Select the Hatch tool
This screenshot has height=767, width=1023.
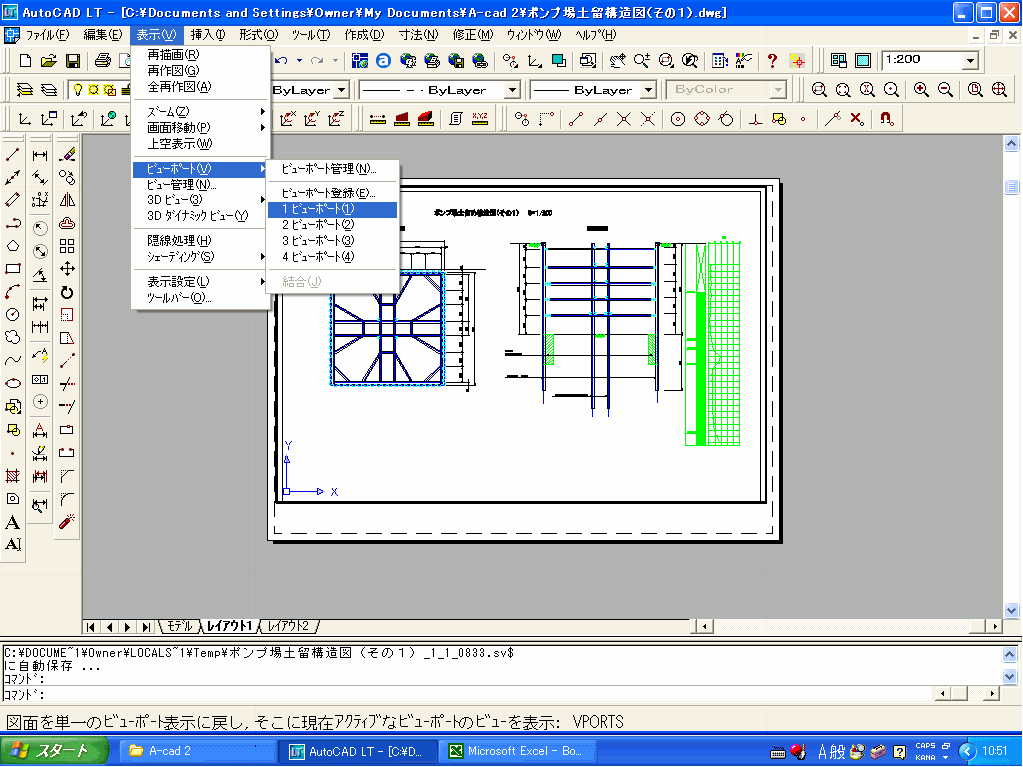[x=12, y=475]
